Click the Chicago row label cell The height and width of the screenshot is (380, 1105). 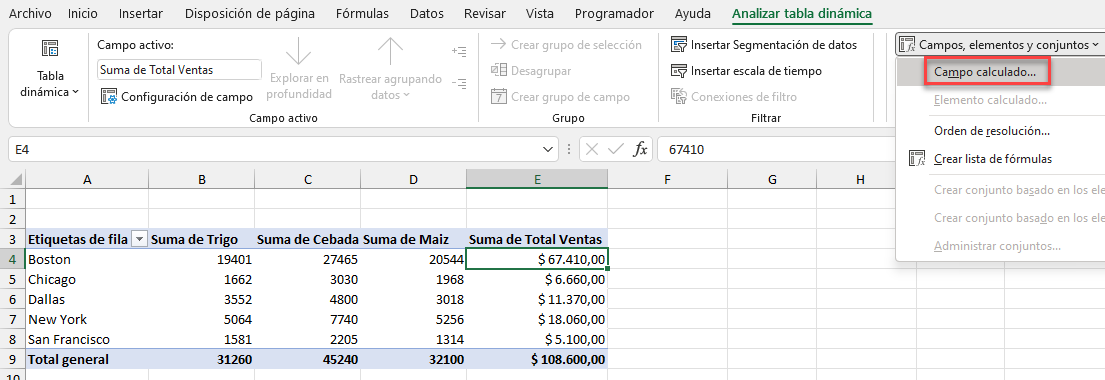point(87,279)
